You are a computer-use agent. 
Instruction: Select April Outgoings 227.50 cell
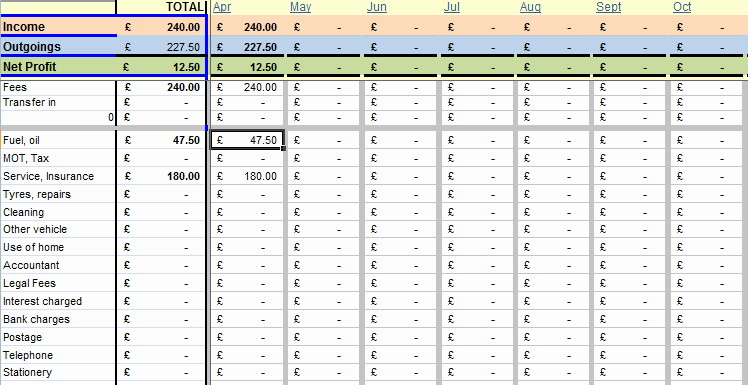pyautogui.click(x=247, y=47)
